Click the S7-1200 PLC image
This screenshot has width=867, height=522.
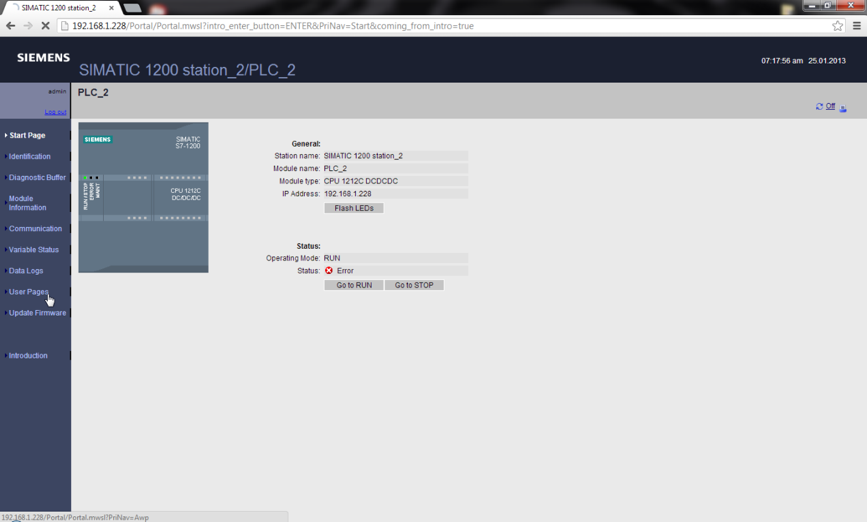[143, 197]
